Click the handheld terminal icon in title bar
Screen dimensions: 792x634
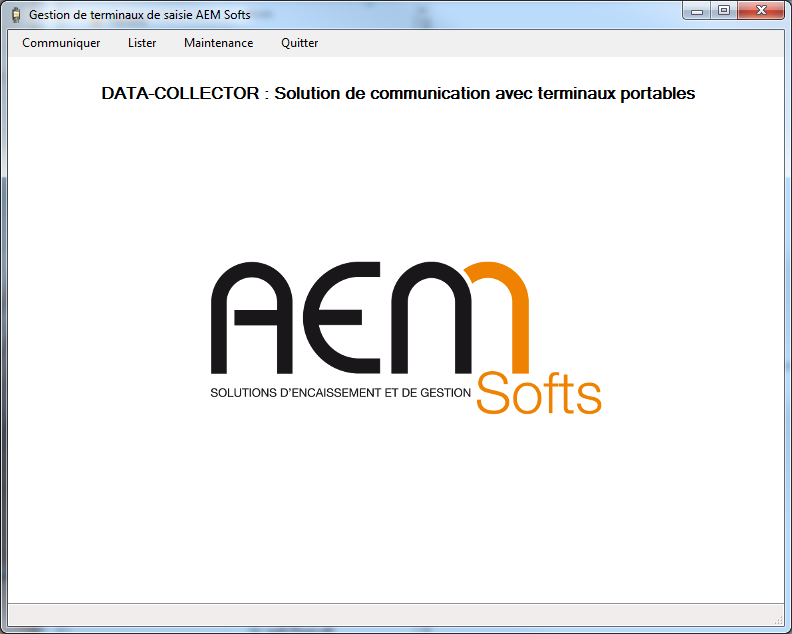click(x=16, y=15)
